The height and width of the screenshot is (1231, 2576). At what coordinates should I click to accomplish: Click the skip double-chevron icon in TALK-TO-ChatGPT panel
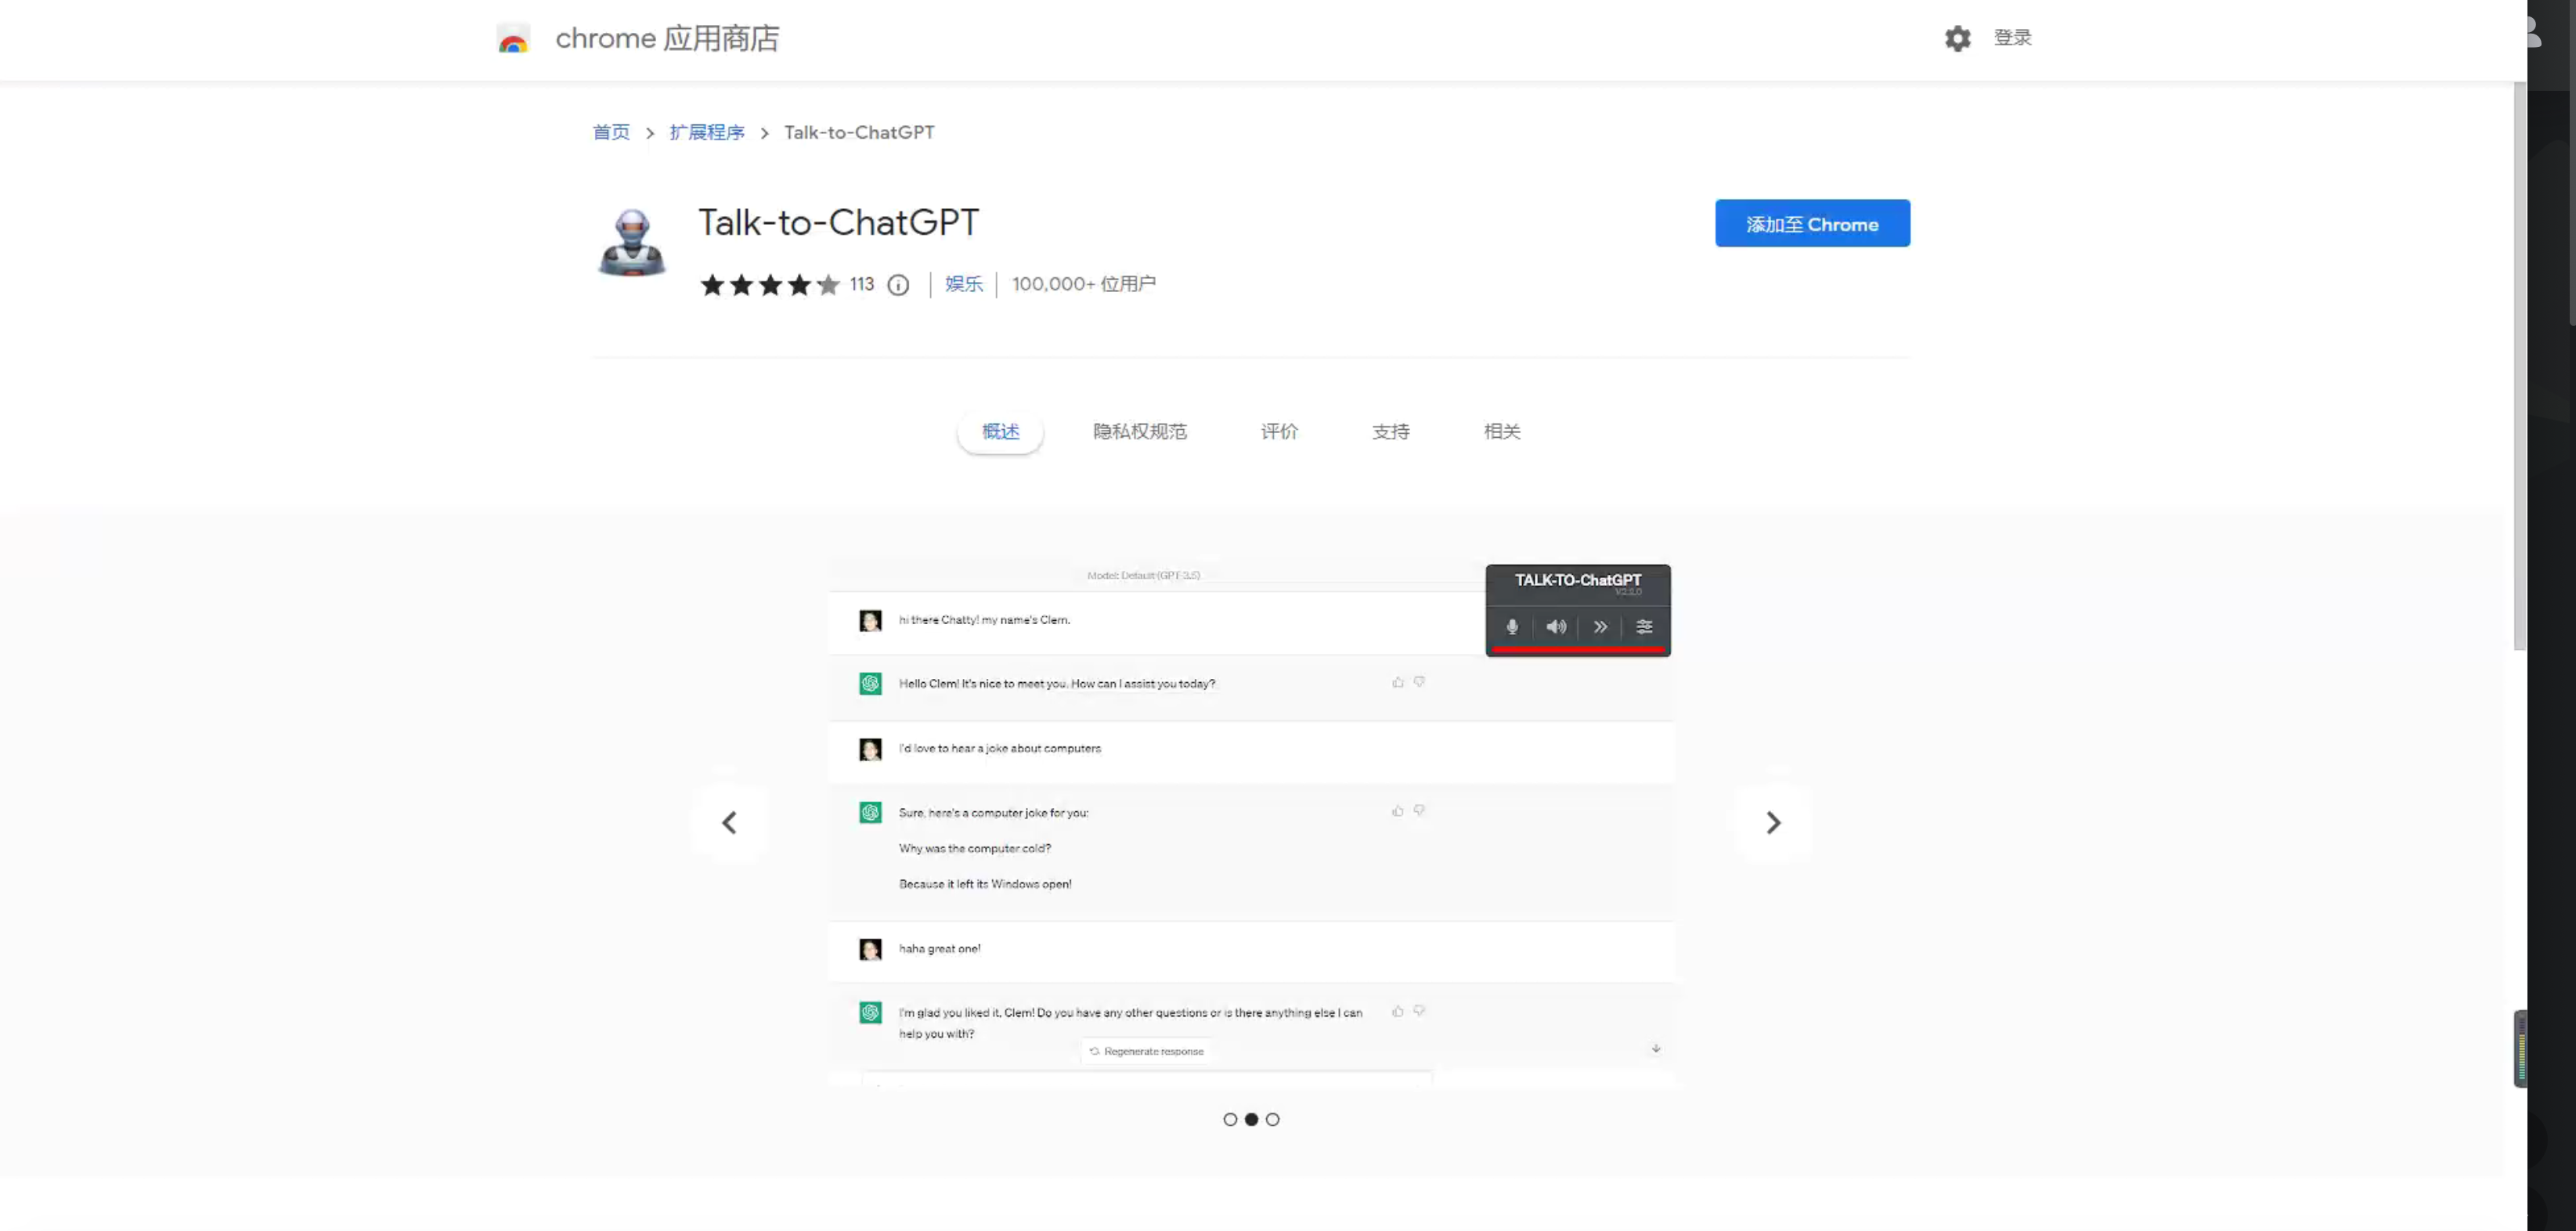pyautogui.click(x=1600, y=627)
